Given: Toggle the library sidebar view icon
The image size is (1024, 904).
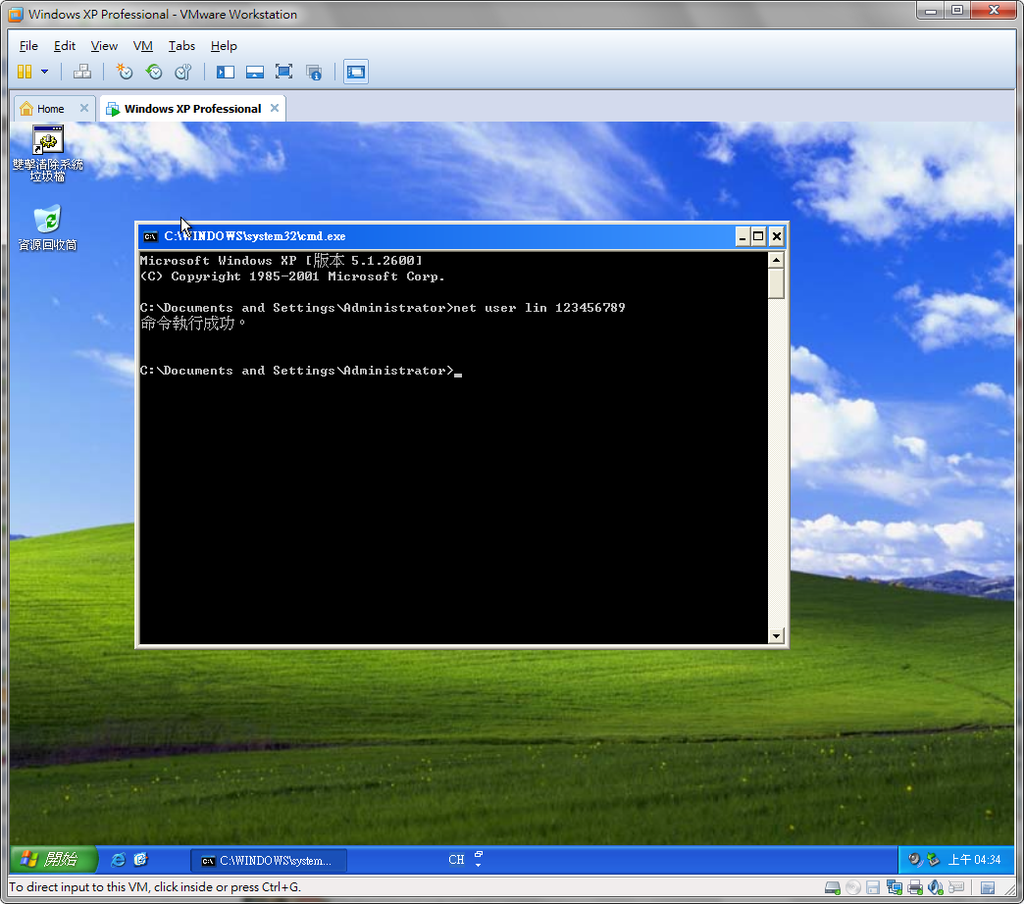Looking at the screenshot, I should coord(225,72).
